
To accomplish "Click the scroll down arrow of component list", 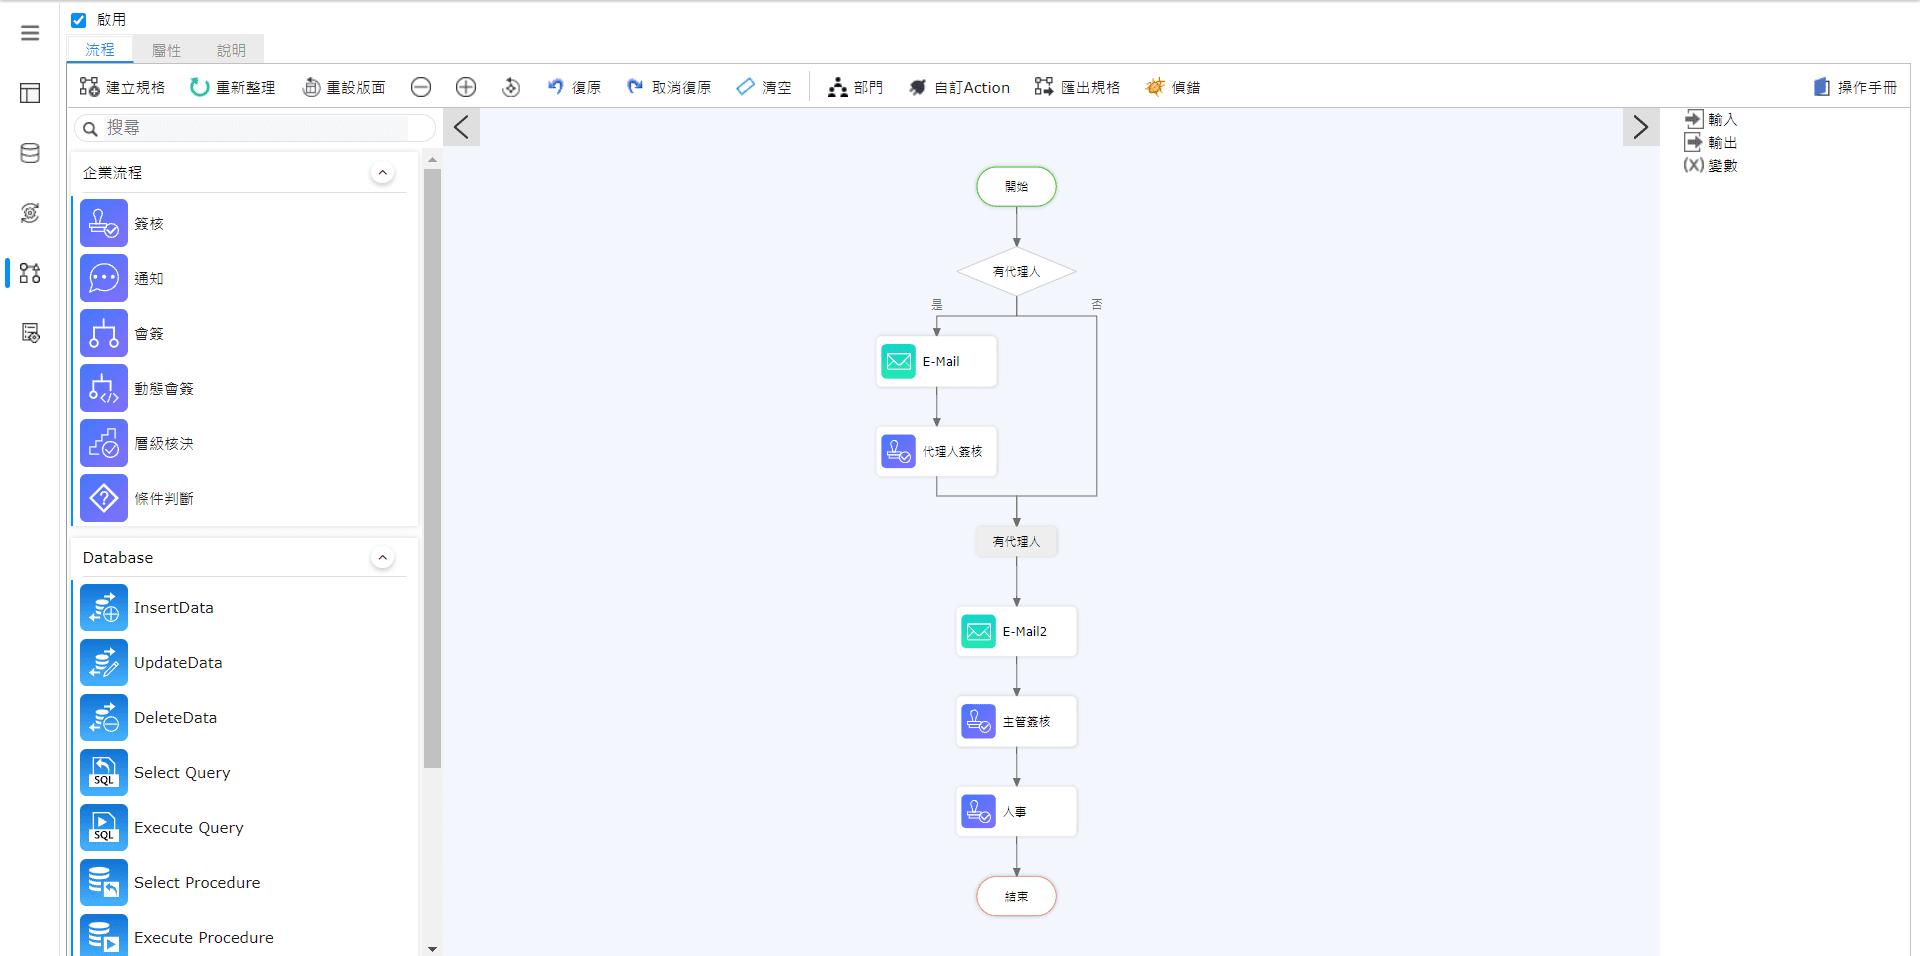I will [432, 948].
